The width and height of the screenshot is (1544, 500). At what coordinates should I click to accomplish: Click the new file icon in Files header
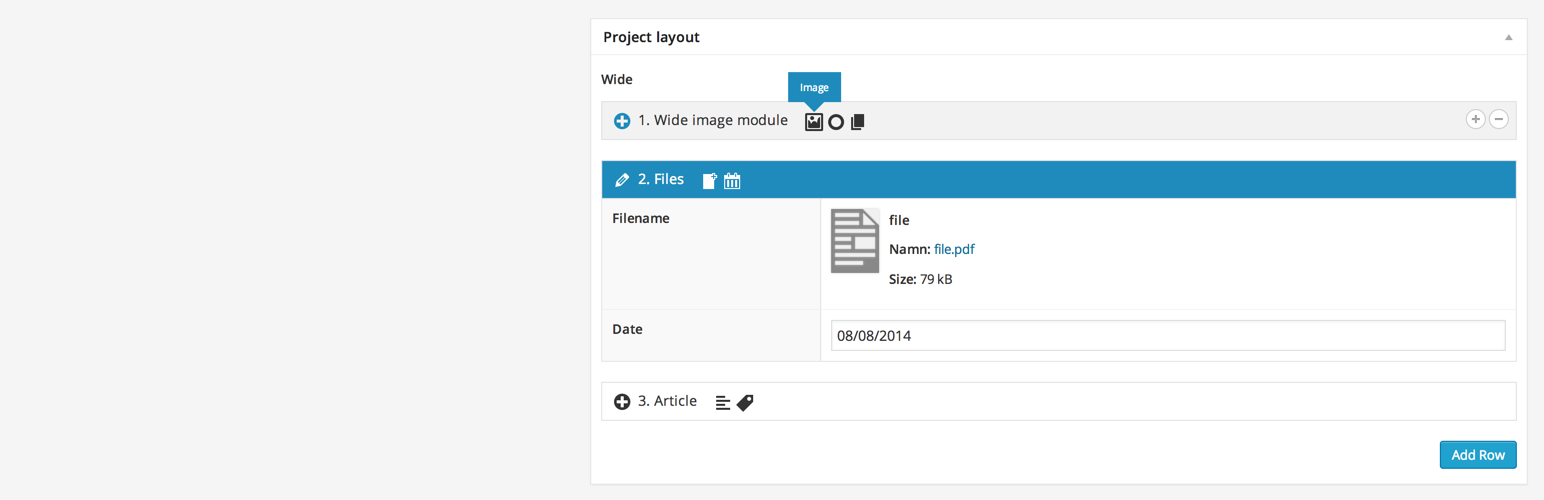pyautogui.click(x=710, y=180)
